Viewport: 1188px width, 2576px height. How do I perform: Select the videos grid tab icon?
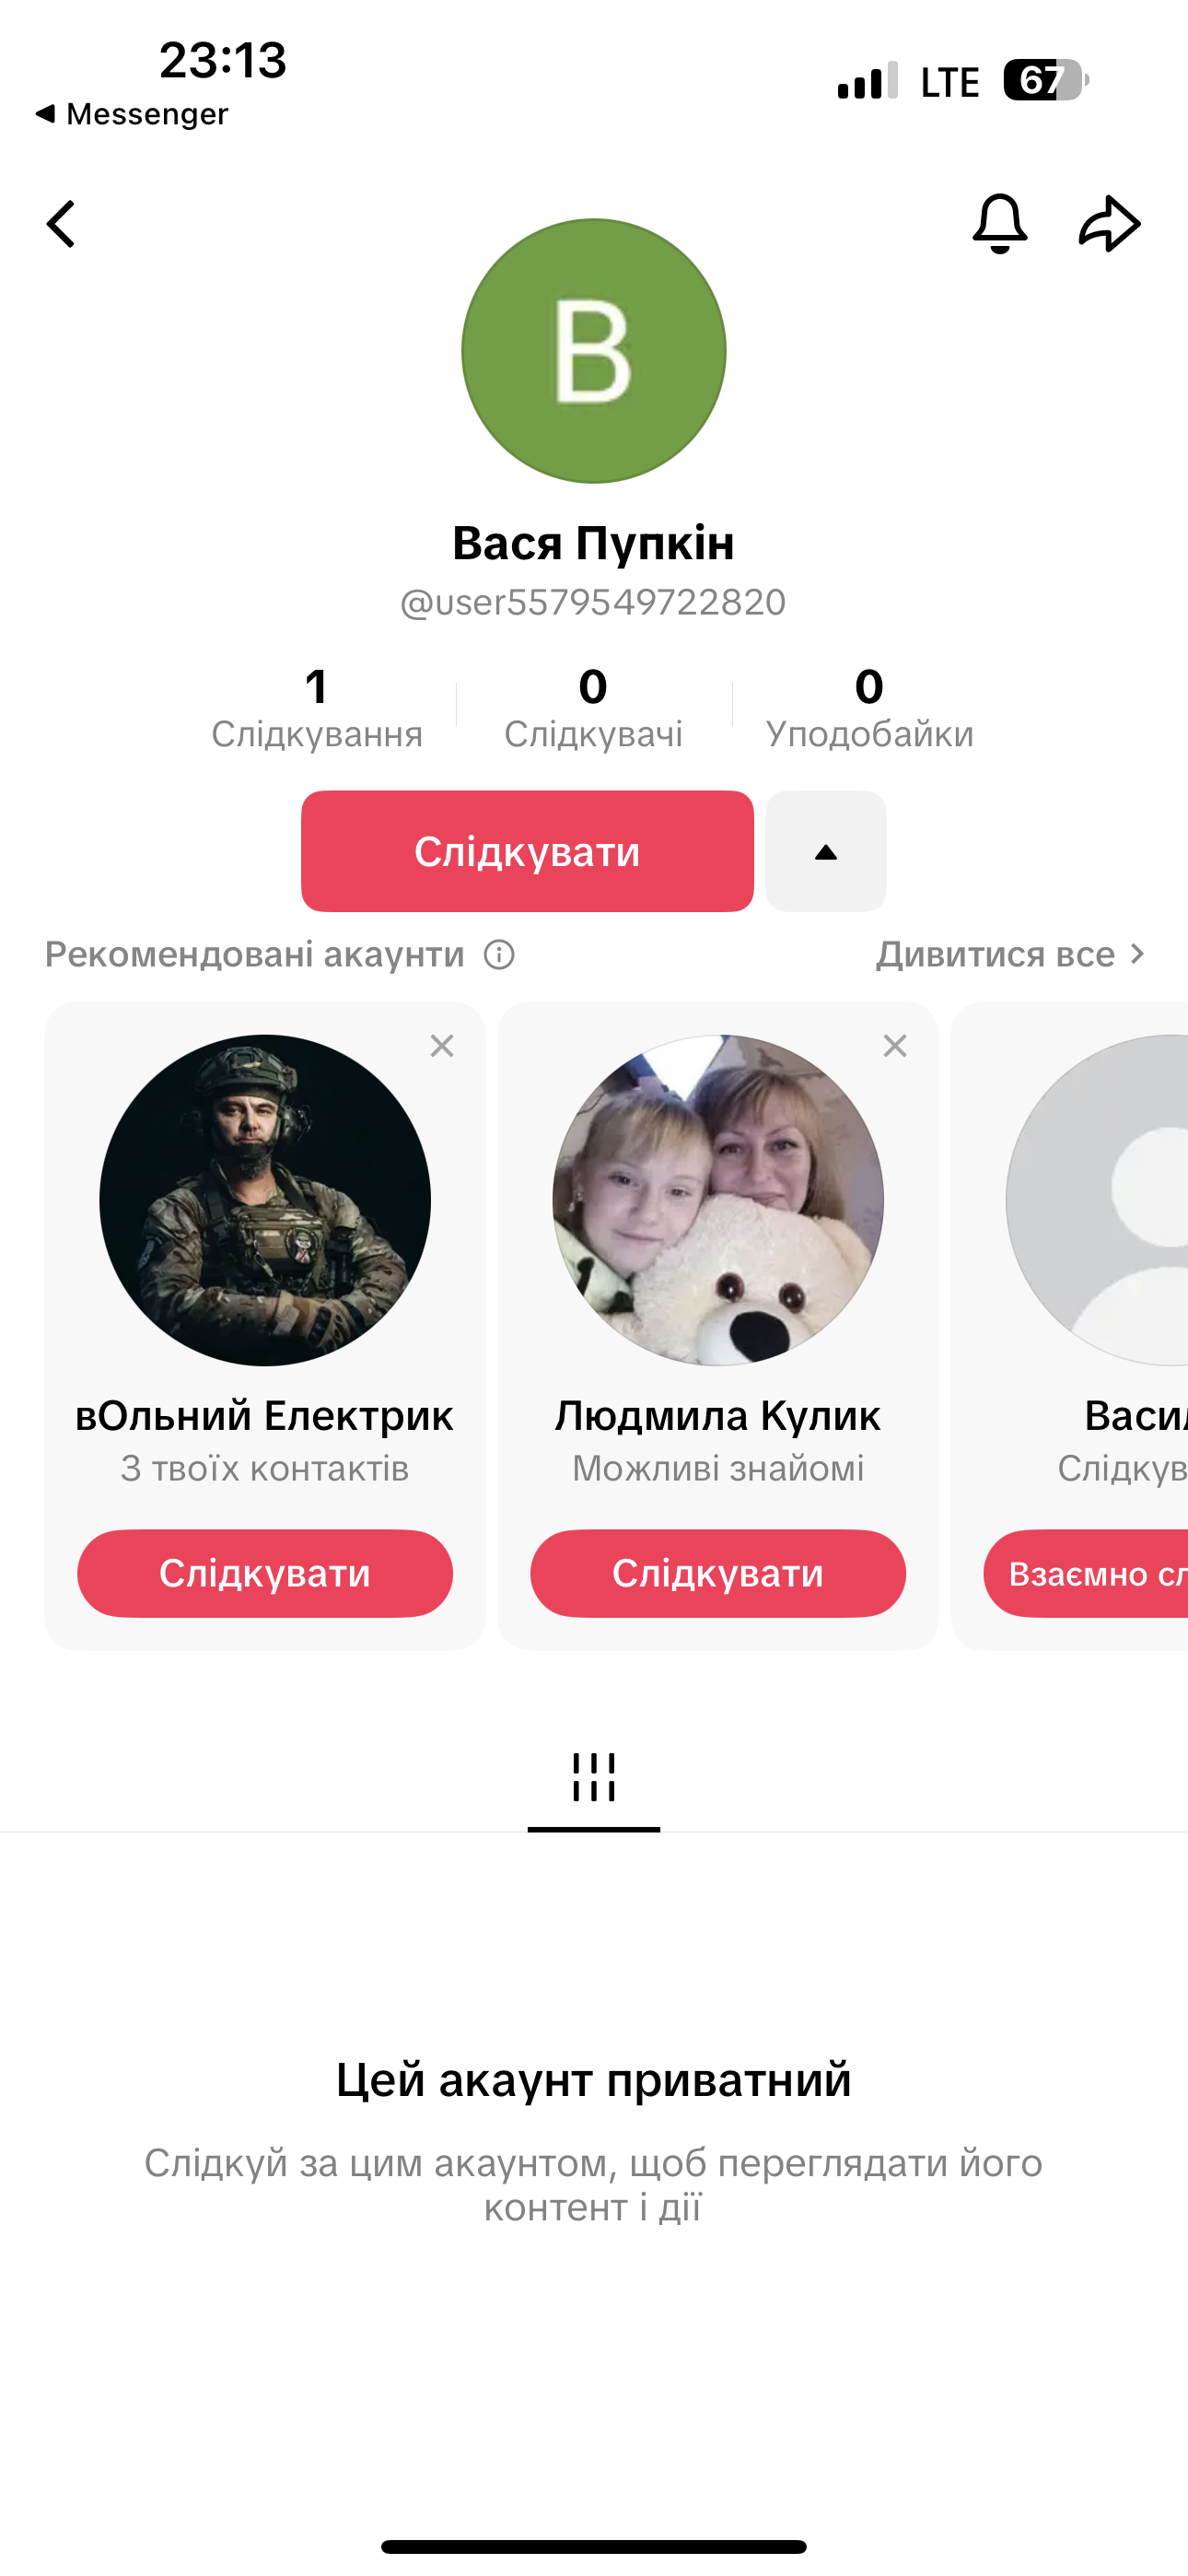[x=594, y=1778]
